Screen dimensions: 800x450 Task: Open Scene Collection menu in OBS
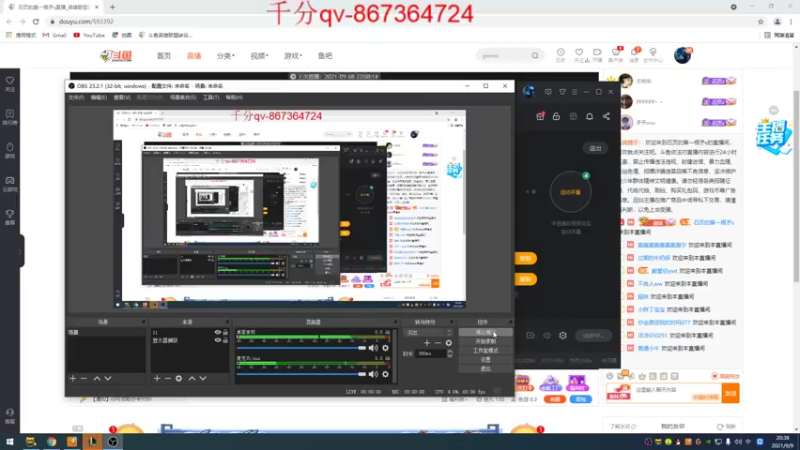coord(183,97)
